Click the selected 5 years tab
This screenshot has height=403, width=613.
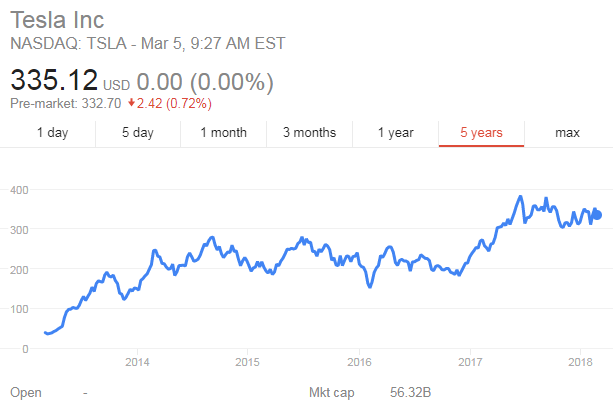click(481, 132)
